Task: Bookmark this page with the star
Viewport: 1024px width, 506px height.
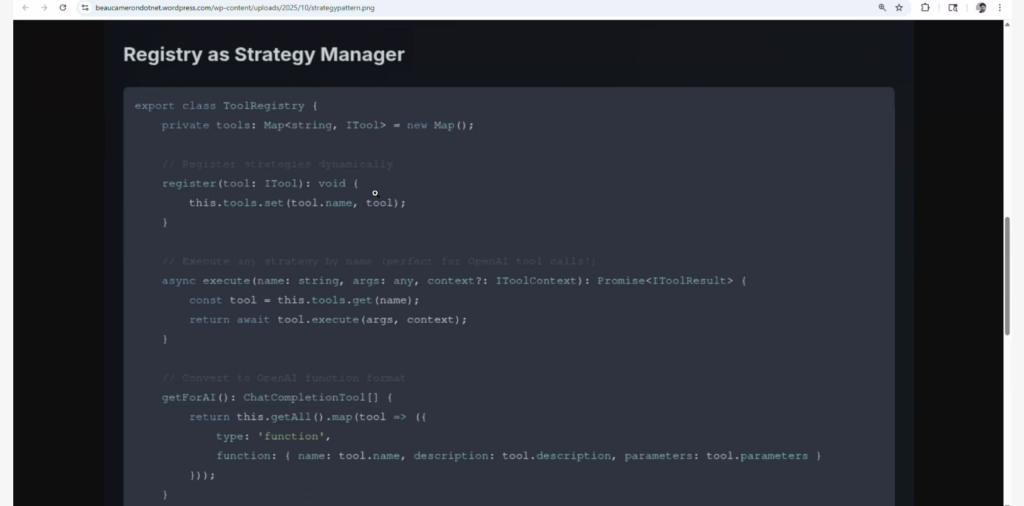Action: (899, 8)
